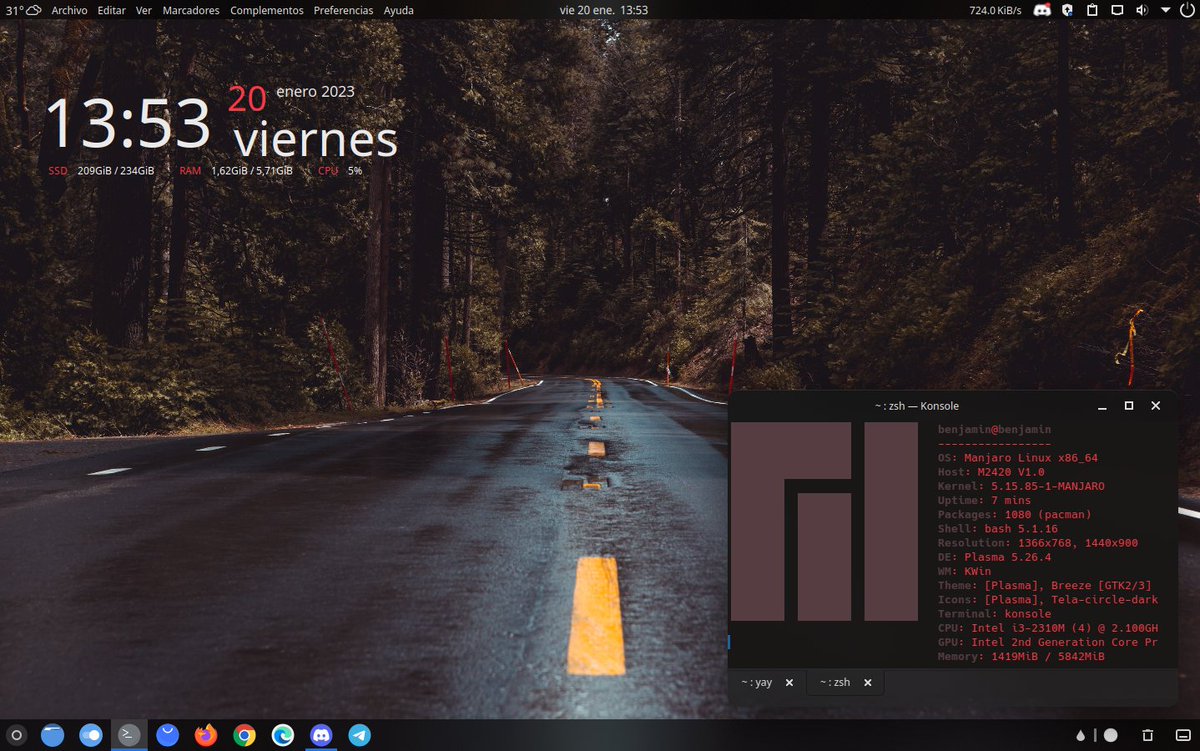This screenshot has width=1200, height=751.
Task: Open the Preferencias menu
Action: point(343,10)
